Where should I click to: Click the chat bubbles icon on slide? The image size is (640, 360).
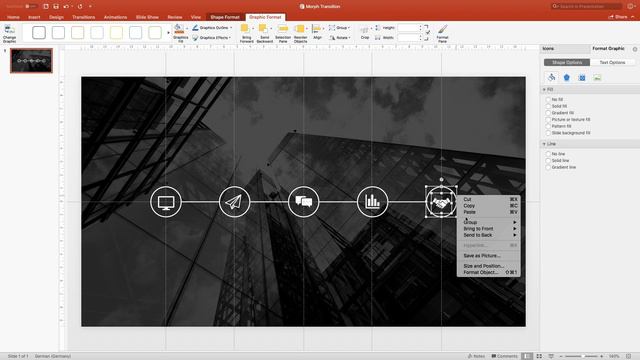coord(303,202)
